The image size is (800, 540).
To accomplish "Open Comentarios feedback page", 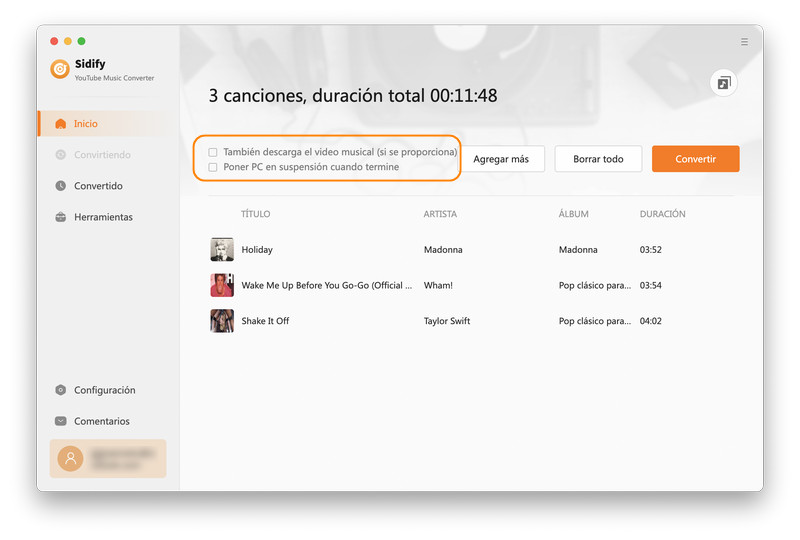I will [x=104, y=421].
